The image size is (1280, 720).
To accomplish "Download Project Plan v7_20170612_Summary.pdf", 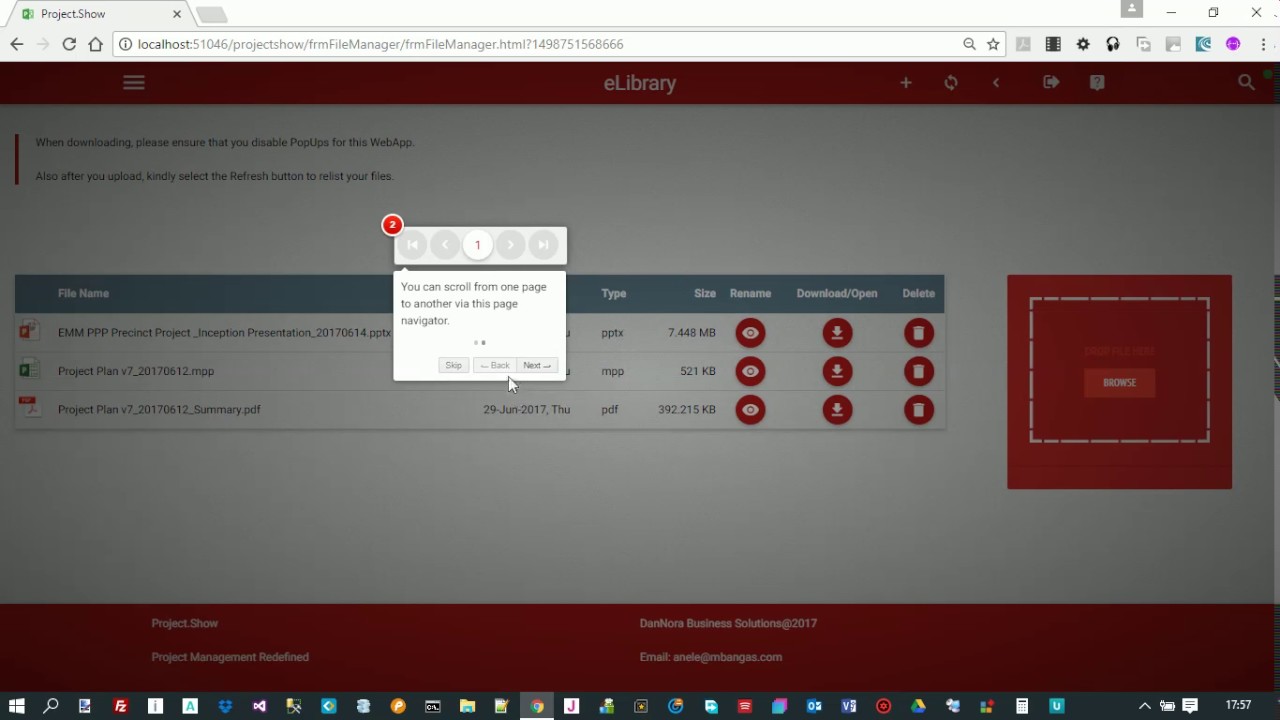I will point(837,409).
